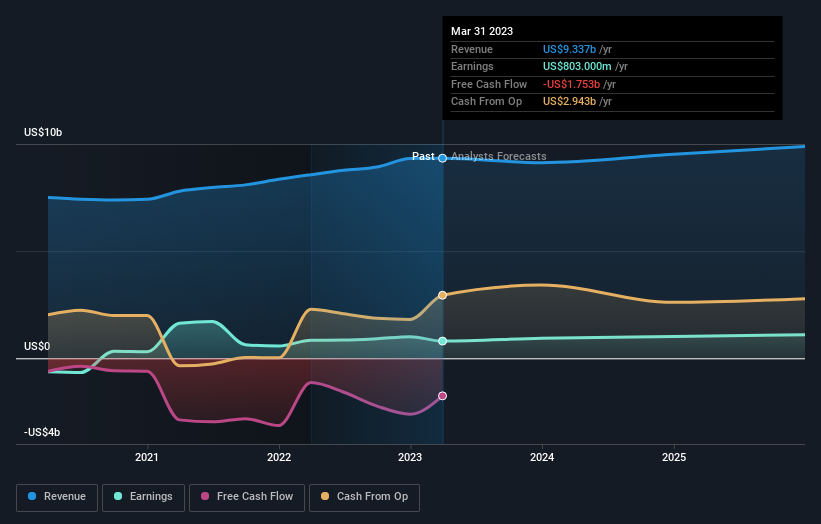Click the Revenue row label in tooltip

472,49
